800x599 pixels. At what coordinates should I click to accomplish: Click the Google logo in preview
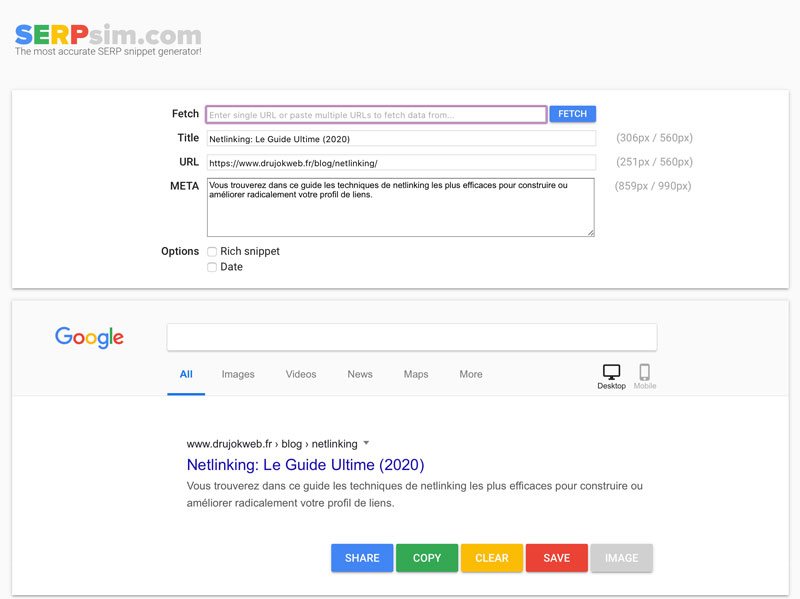coord(89,337)
